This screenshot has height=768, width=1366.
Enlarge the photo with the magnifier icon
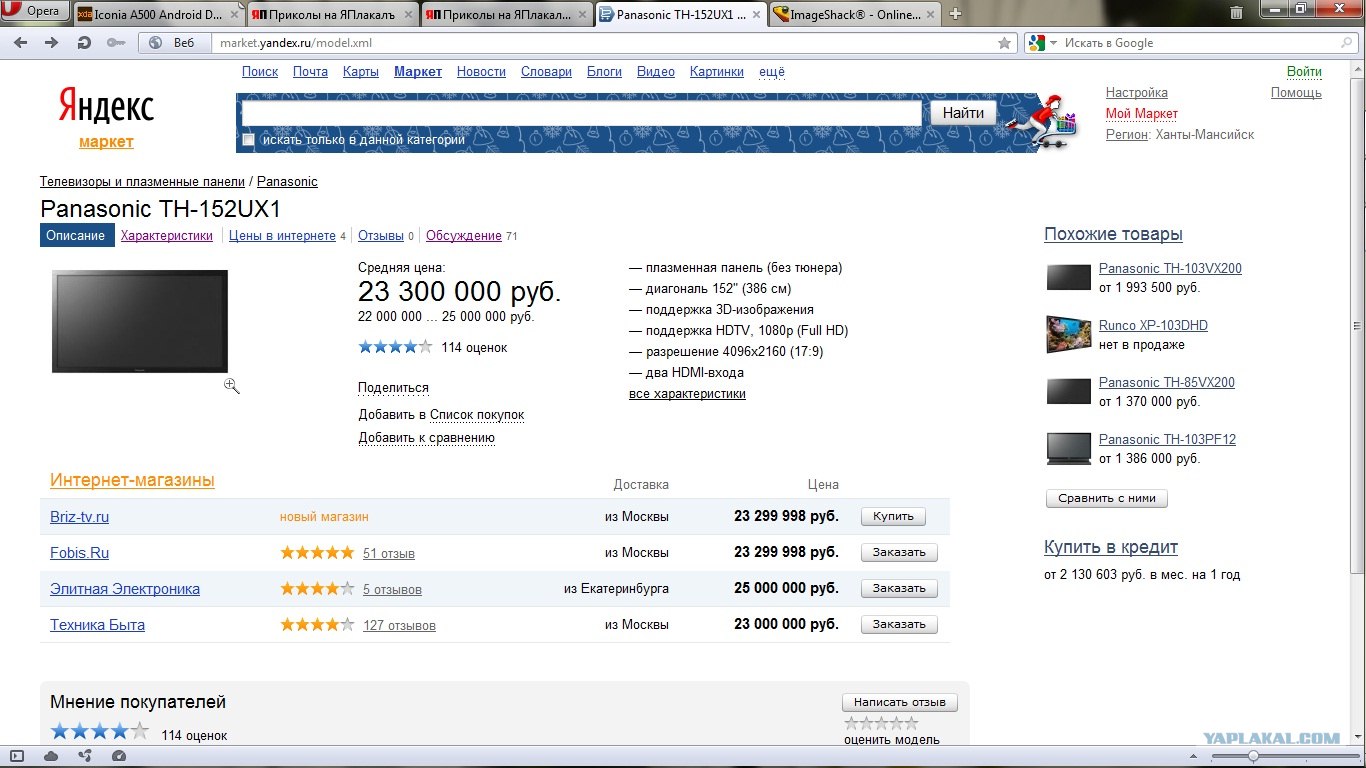pyautogui.click(x=232, y=386)
